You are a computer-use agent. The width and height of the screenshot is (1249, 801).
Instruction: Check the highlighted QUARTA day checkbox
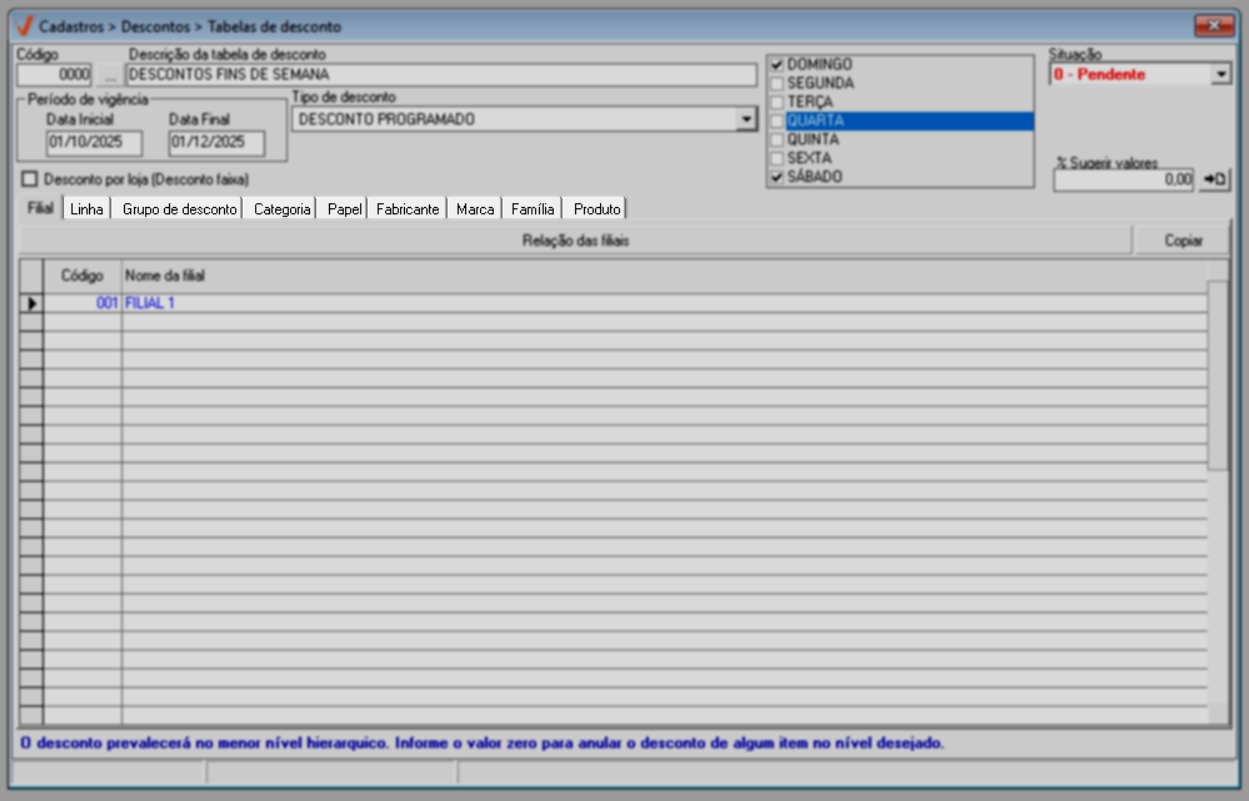(x=776, y=121)
